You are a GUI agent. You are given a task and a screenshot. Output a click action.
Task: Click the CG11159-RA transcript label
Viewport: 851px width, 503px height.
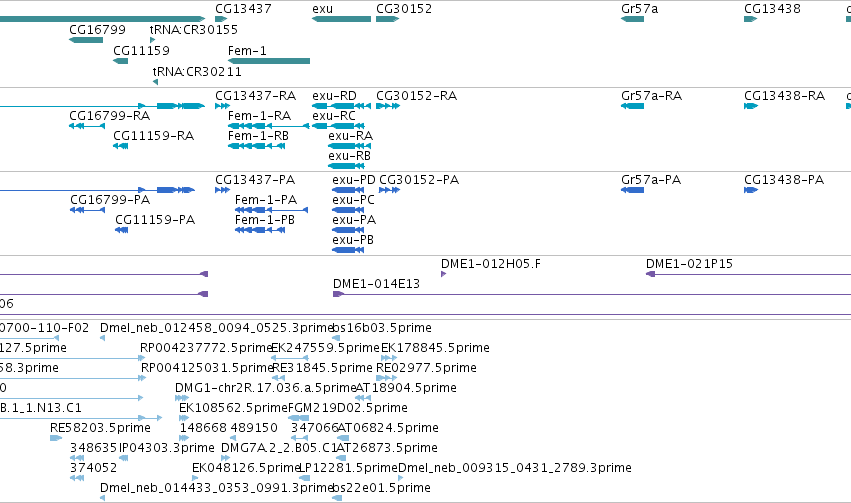(154, 136)
